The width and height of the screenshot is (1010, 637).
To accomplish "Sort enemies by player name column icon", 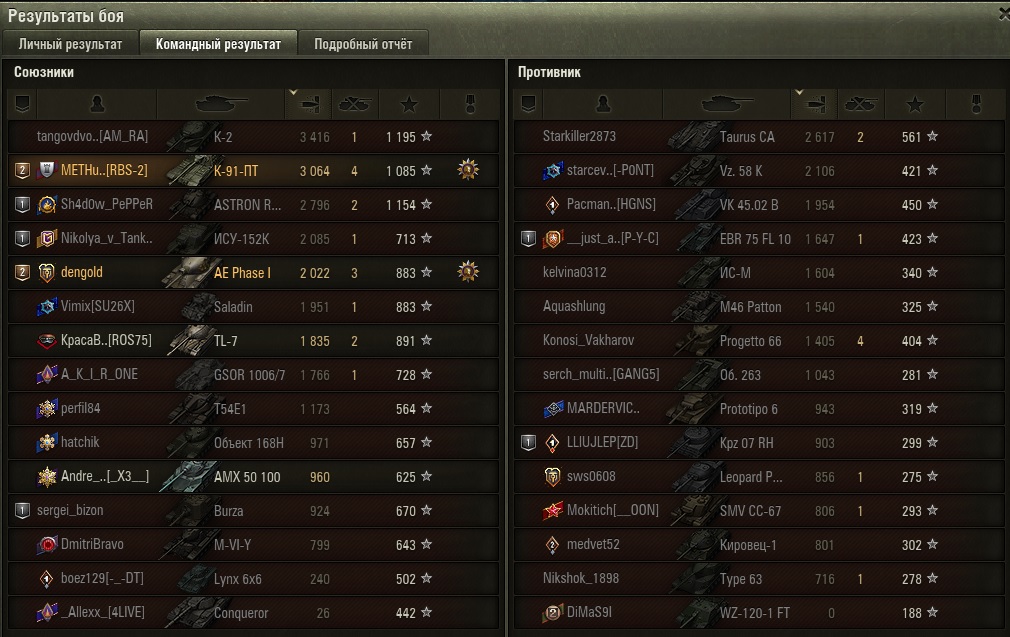I will [603, 104].
